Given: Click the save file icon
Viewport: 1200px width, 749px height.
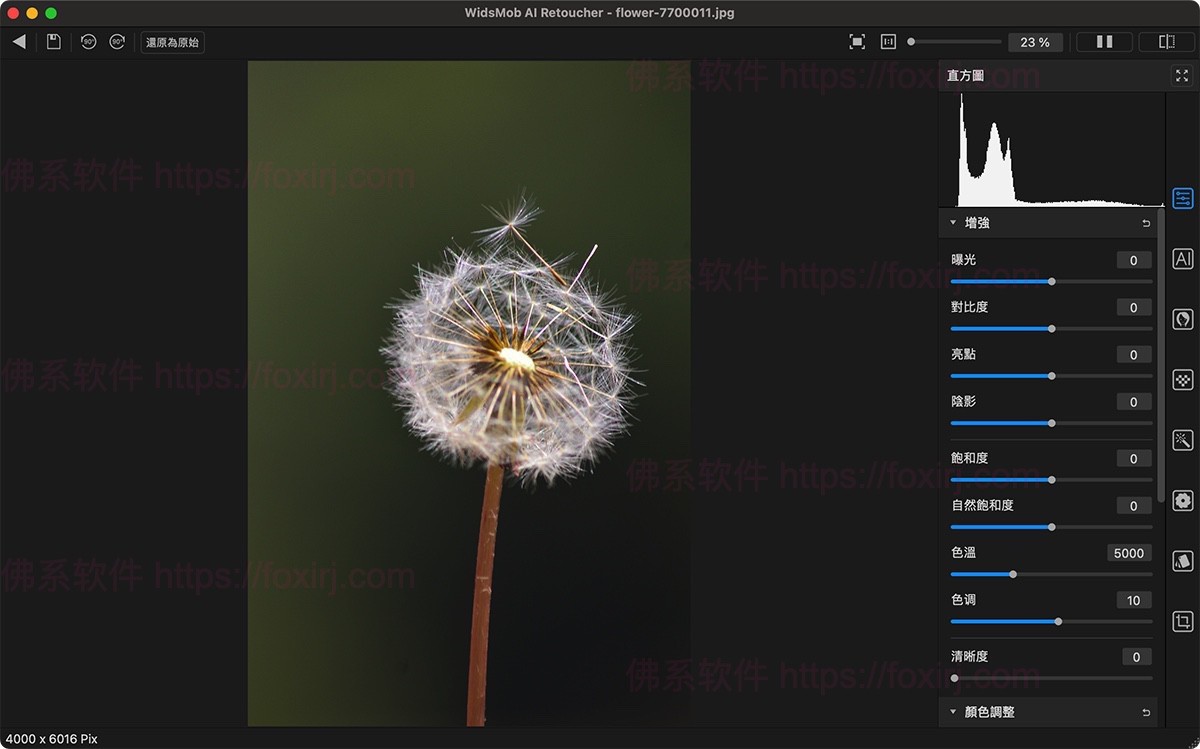Looking at the screenshot, I should tap(54, 42).
